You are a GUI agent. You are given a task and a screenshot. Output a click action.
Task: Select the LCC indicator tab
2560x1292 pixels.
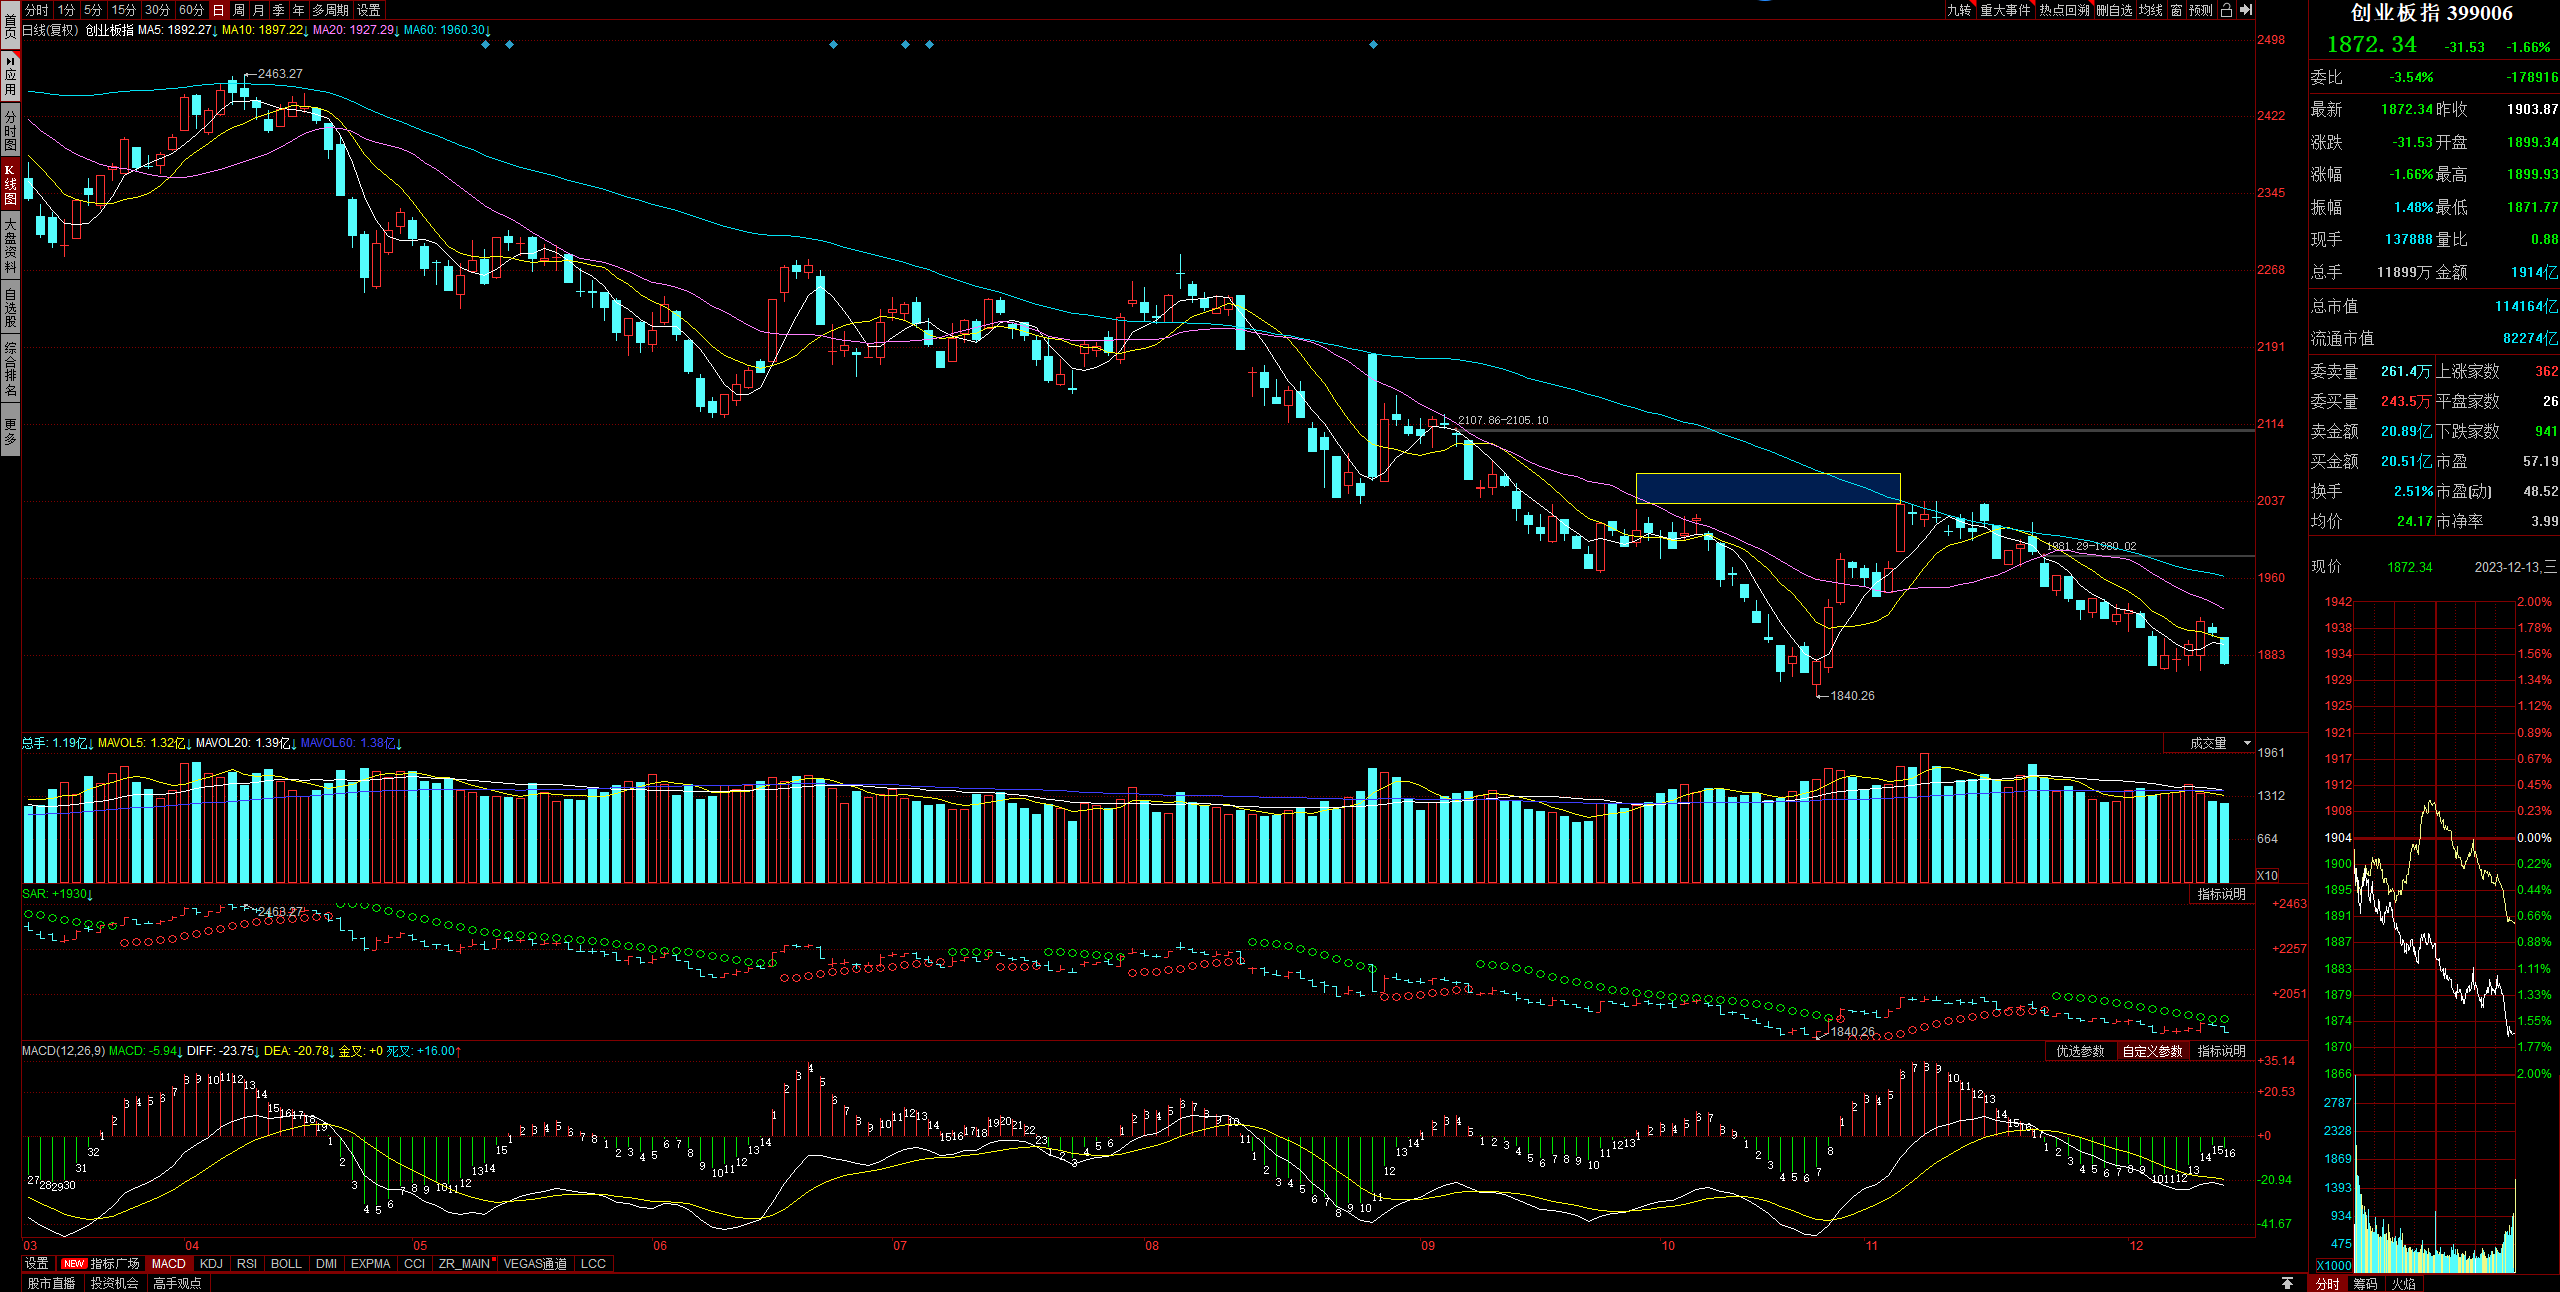[x=593, y=1264]
